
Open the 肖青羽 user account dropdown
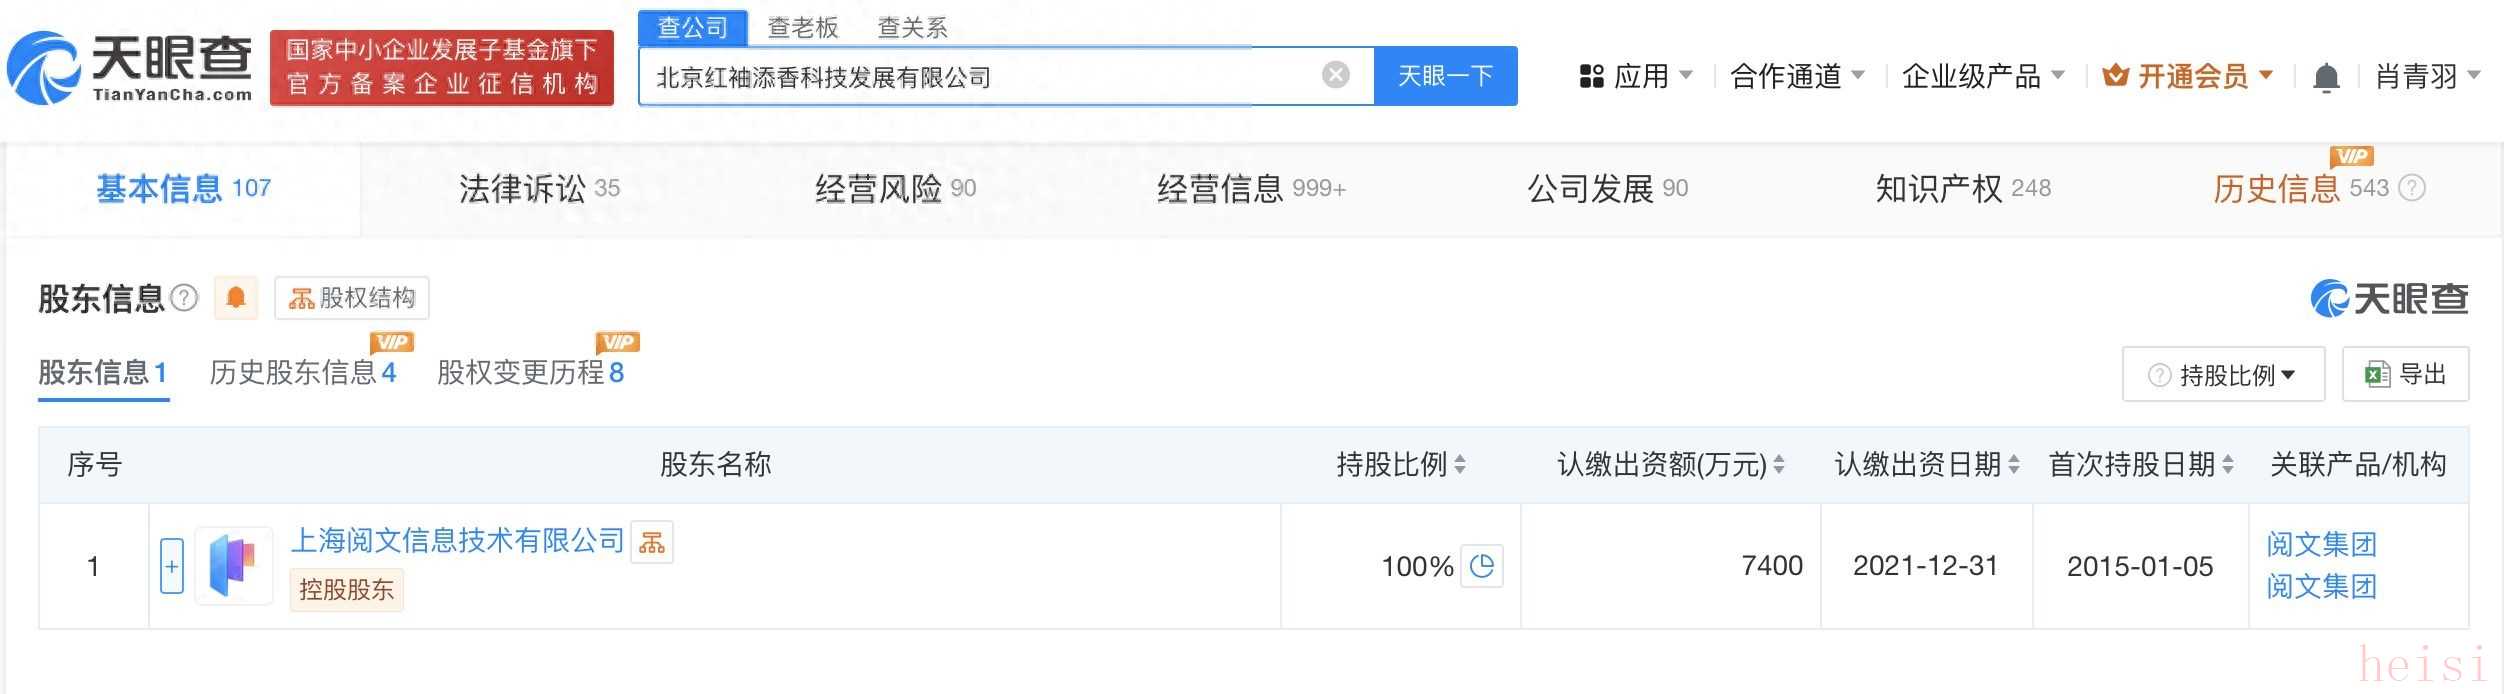click(2427, 76)
